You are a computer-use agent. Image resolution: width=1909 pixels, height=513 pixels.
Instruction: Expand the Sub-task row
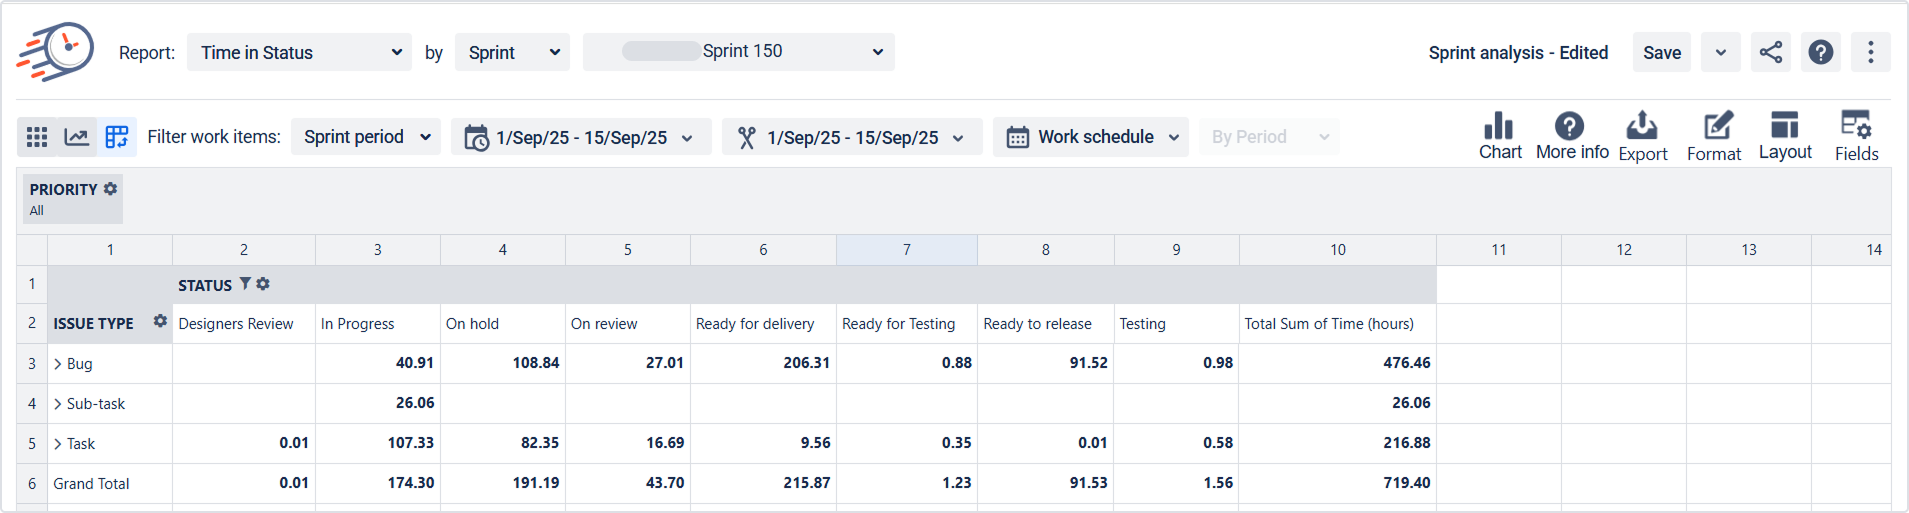58,404
